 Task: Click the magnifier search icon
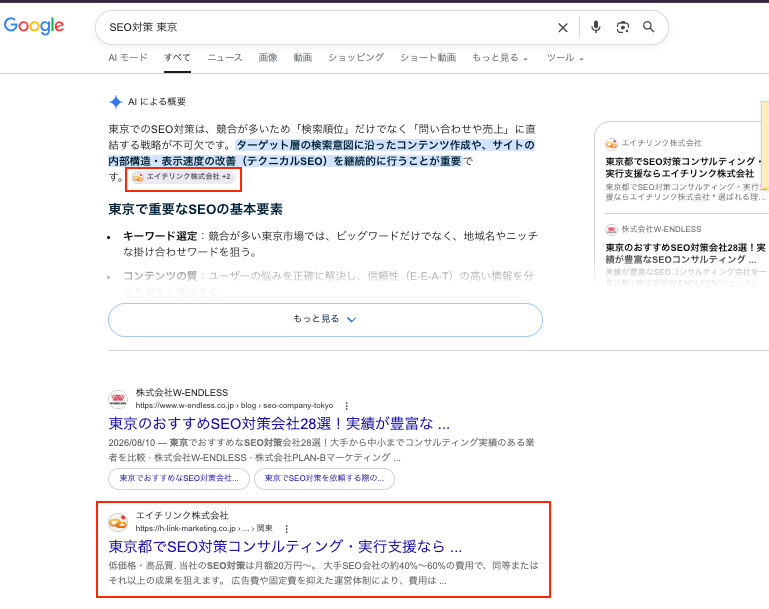(x=648, y=27)
